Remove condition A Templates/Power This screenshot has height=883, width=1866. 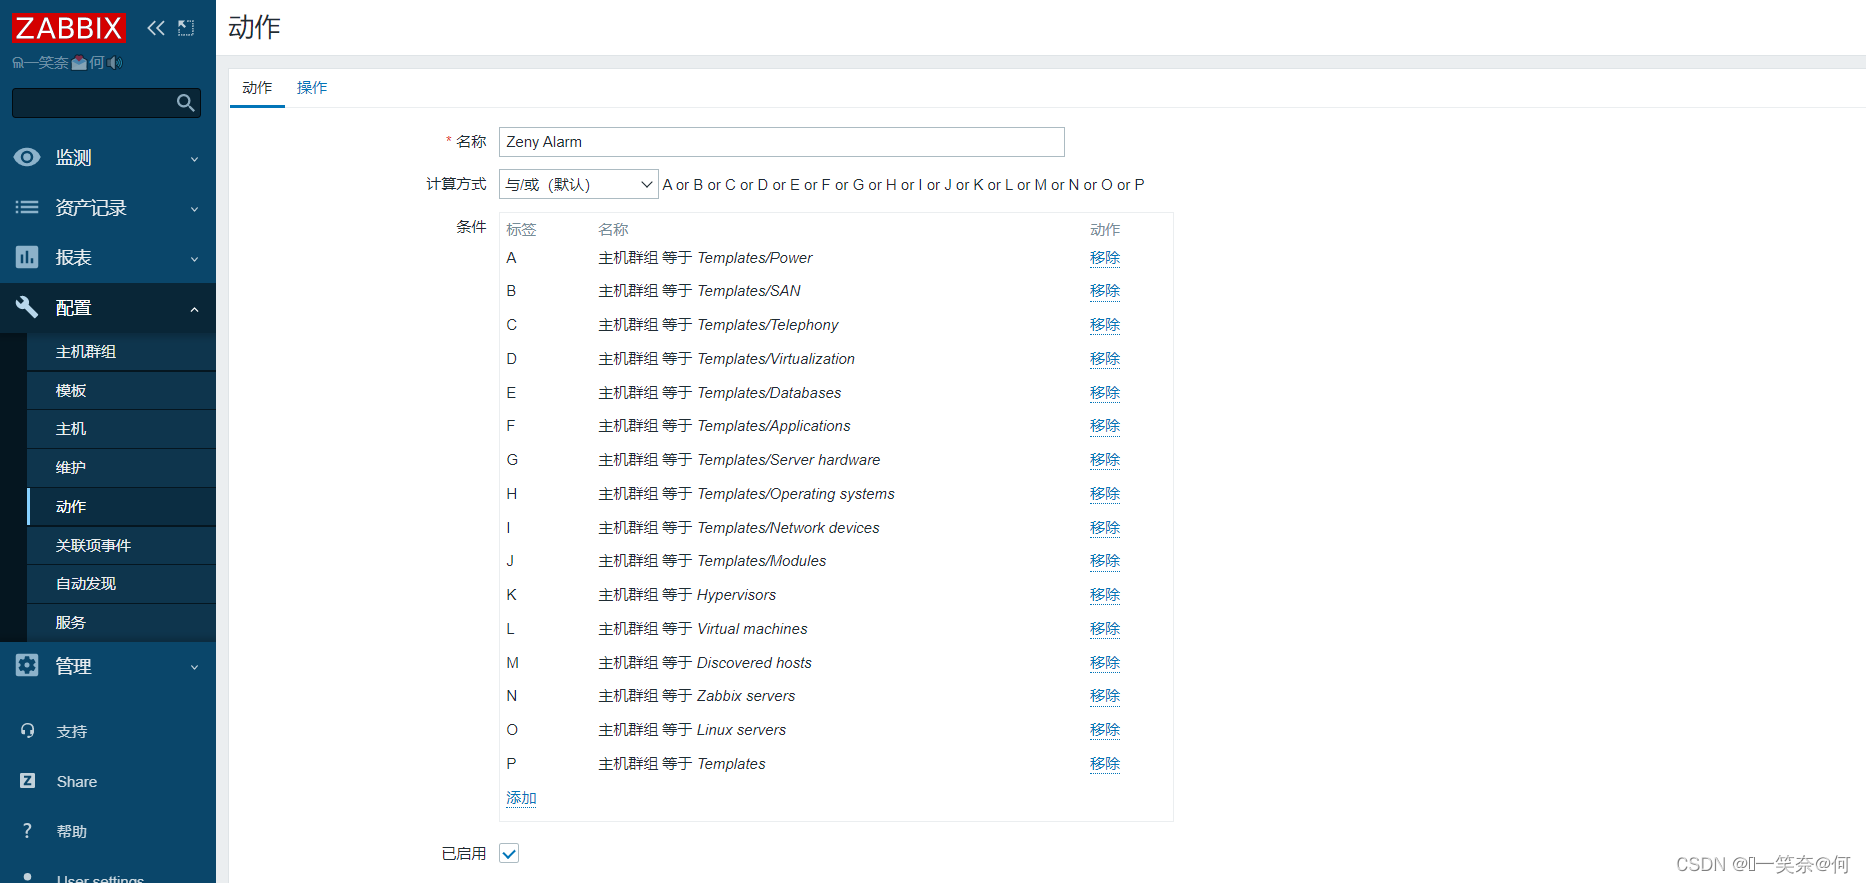click(x=1104, y=258)
